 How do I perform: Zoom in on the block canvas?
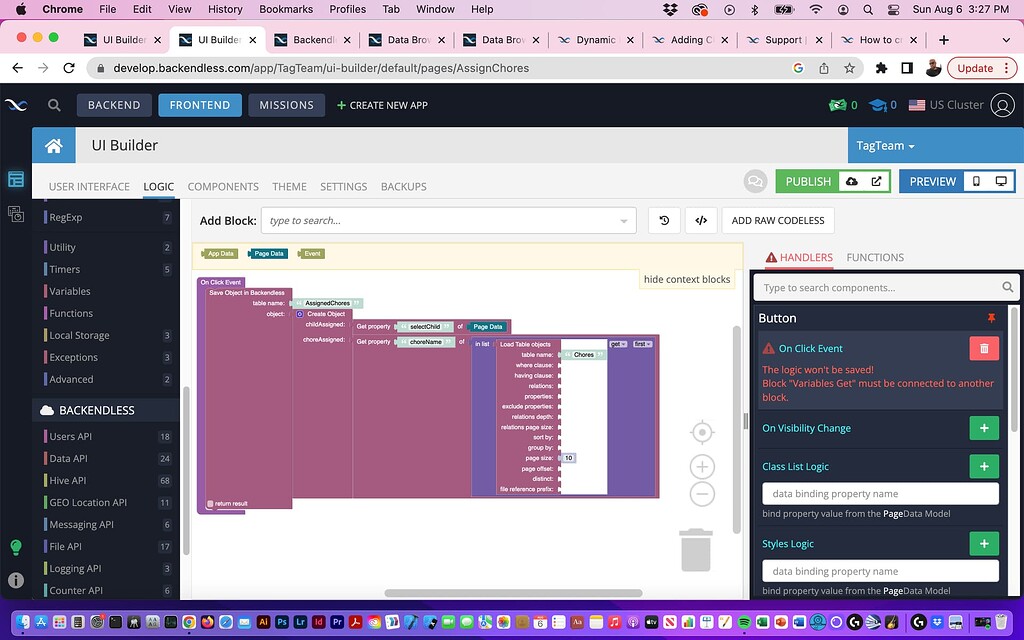702,467
